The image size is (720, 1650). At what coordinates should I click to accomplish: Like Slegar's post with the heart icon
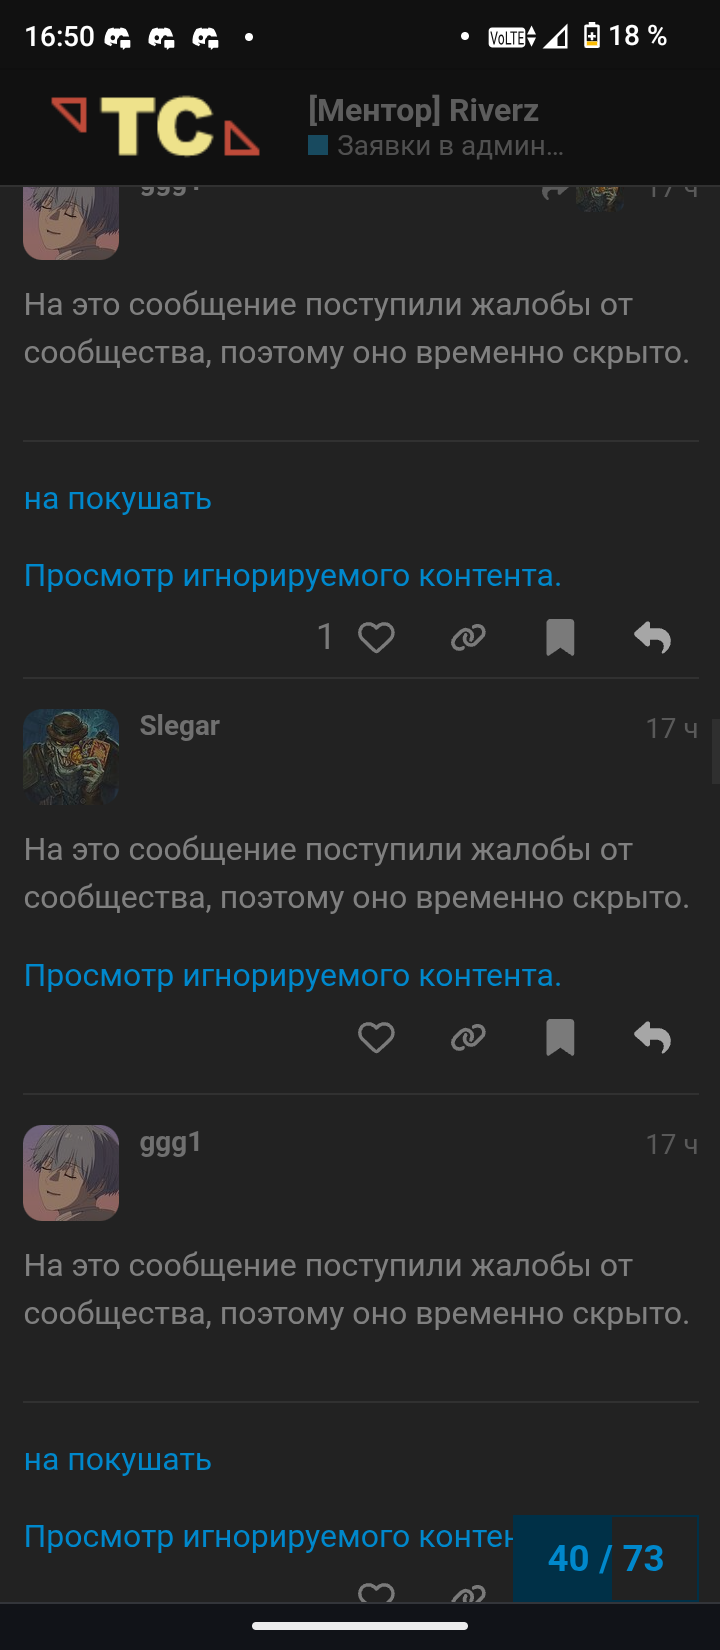pos(376,1038)
